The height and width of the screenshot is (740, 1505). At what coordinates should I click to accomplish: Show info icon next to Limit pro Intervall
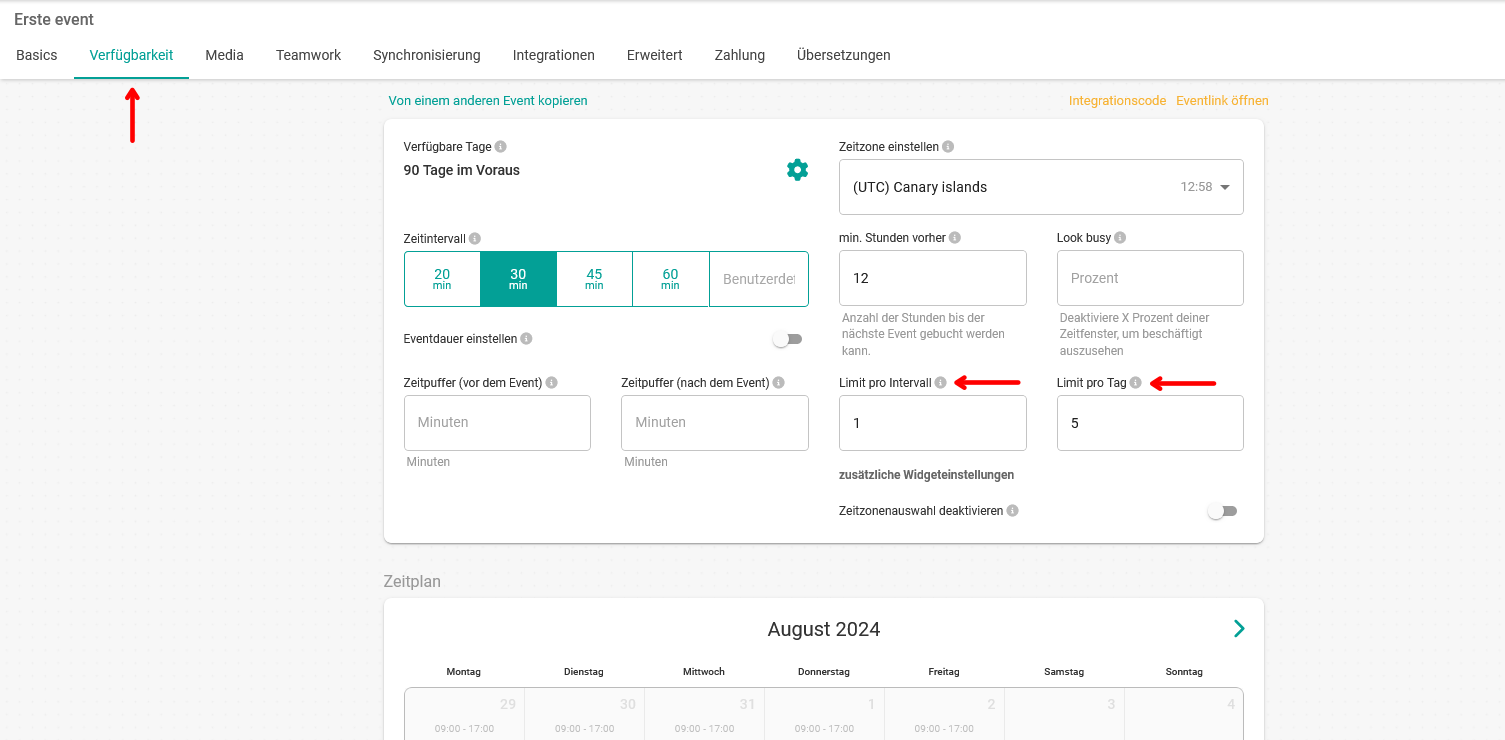pyautogui.click(x=940, y=383)
